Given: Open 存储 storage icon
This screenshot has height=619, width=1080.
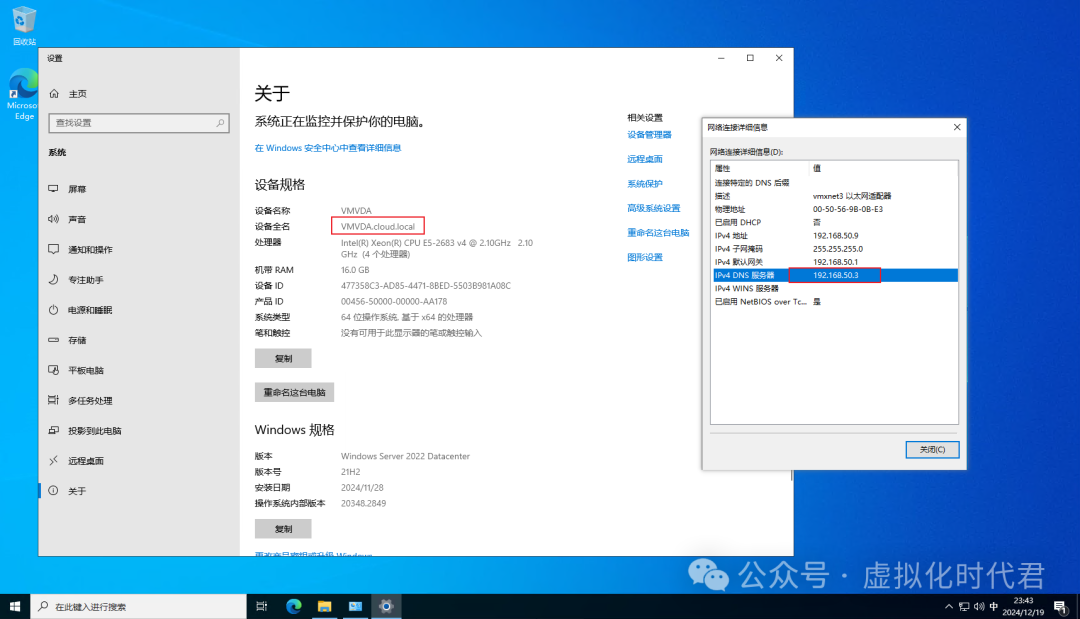Looking at the screenshot, I should tap(54, 340).
